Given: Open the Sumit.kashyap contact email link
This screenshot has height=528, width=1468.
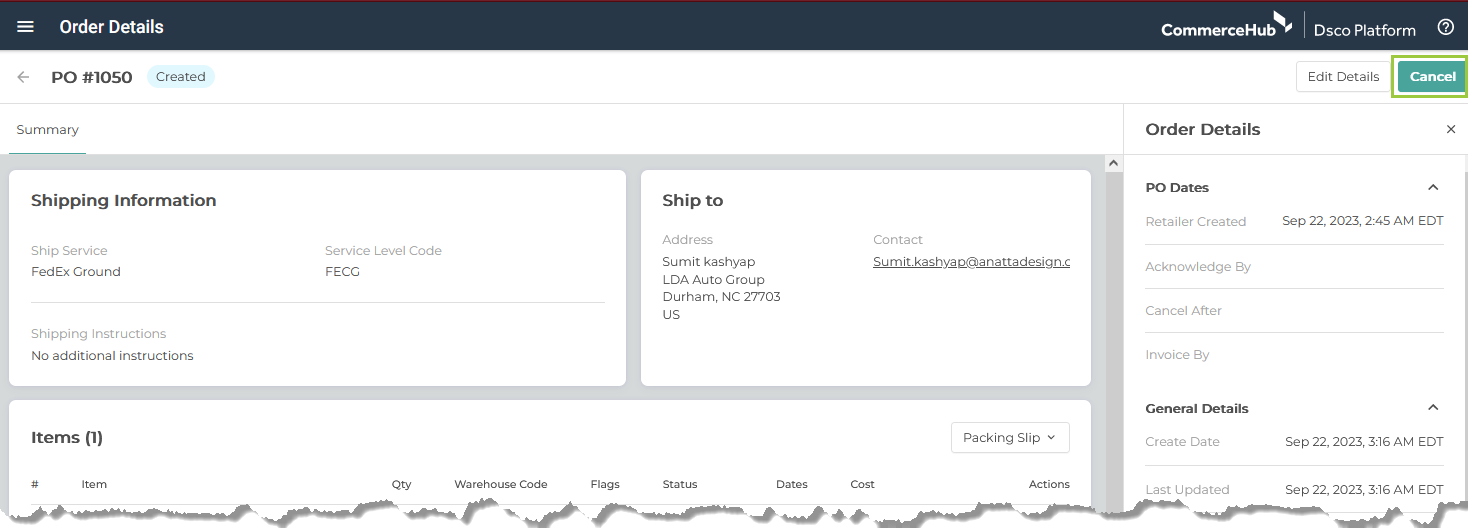Looking at the screenshot, I should click(x=972, y=262).
